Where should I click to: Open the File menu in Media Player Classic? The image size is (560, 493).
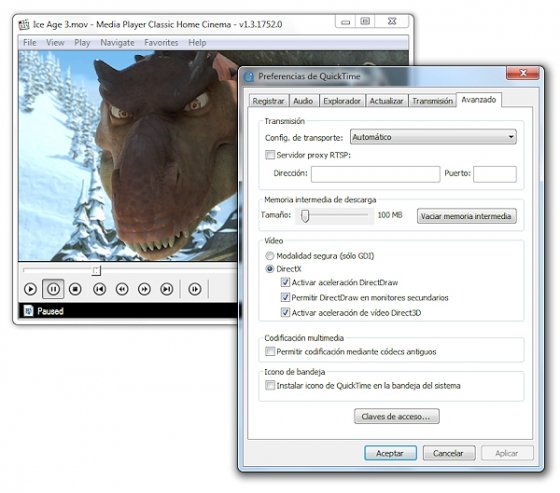(x=30, y=43)
